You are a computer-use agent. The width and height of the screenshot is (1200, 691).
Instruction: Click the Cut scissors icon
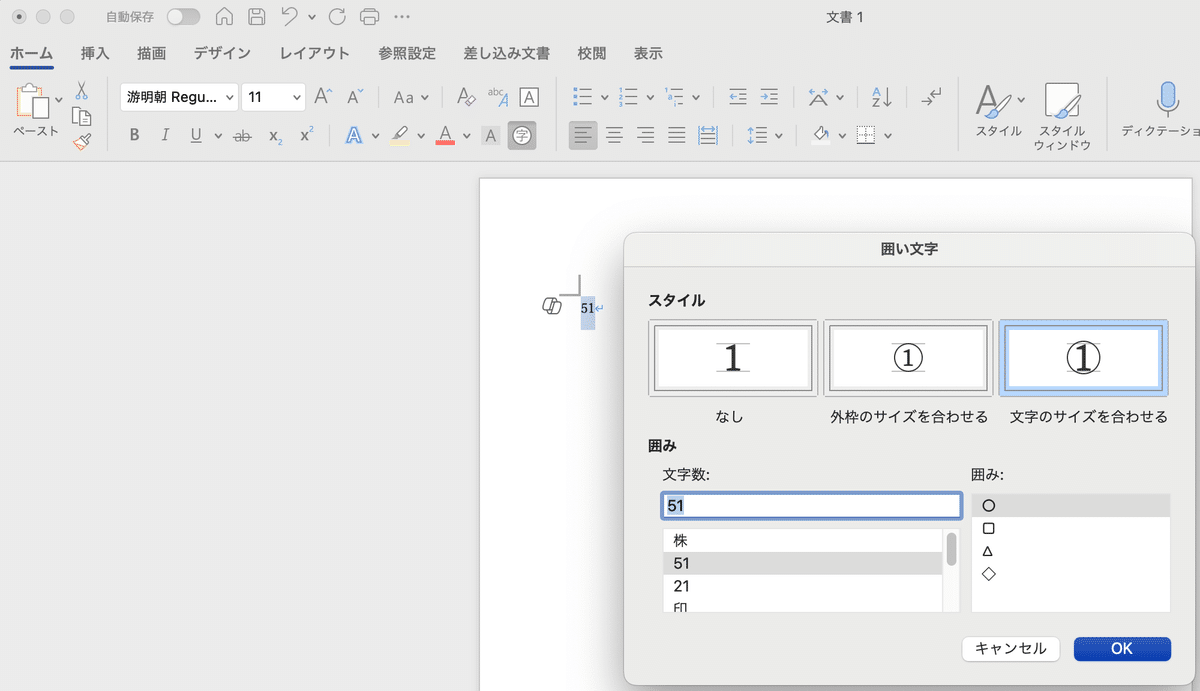[x=82, y=91]
